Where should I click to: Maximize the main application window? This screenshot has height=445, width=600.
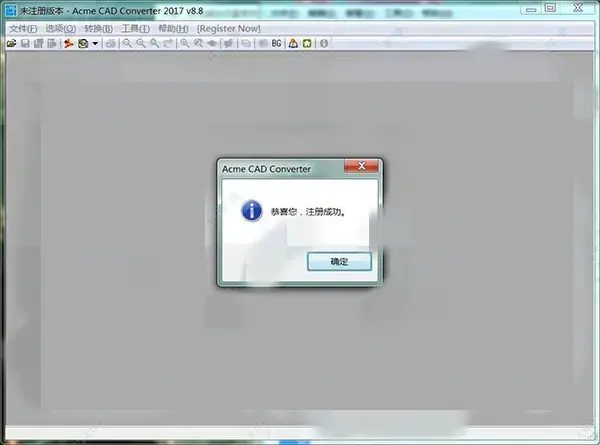[x=550, y=8]
